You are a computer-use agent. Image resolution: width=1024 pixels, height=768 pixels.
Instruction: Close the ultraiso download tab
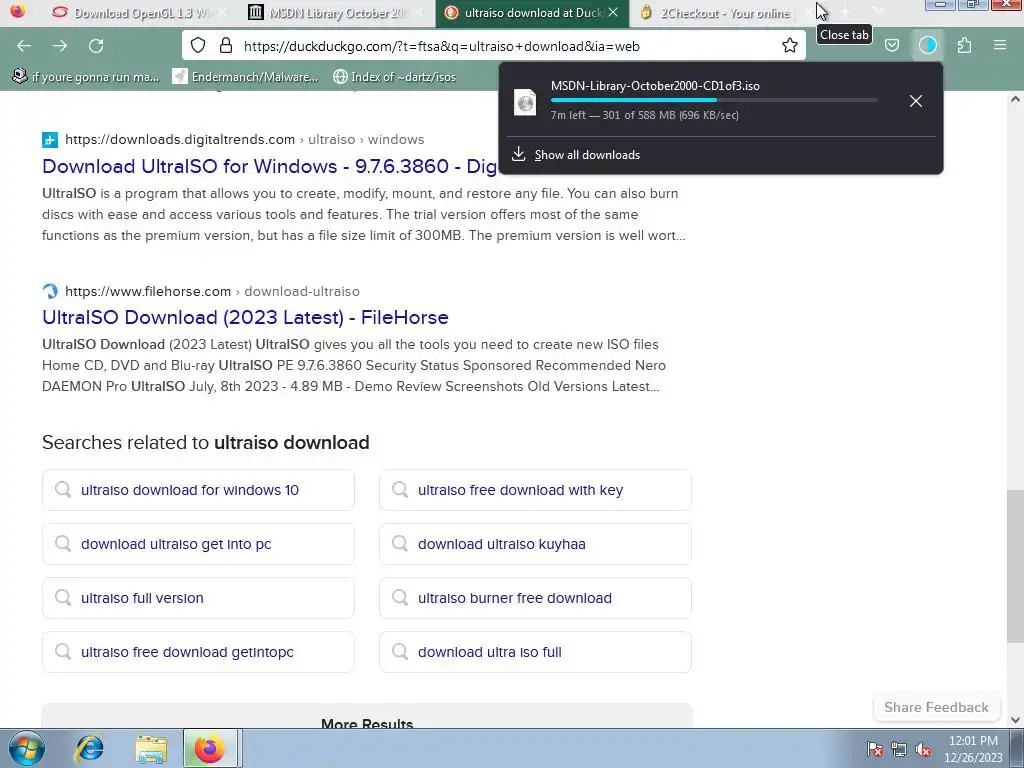point(613,12)
